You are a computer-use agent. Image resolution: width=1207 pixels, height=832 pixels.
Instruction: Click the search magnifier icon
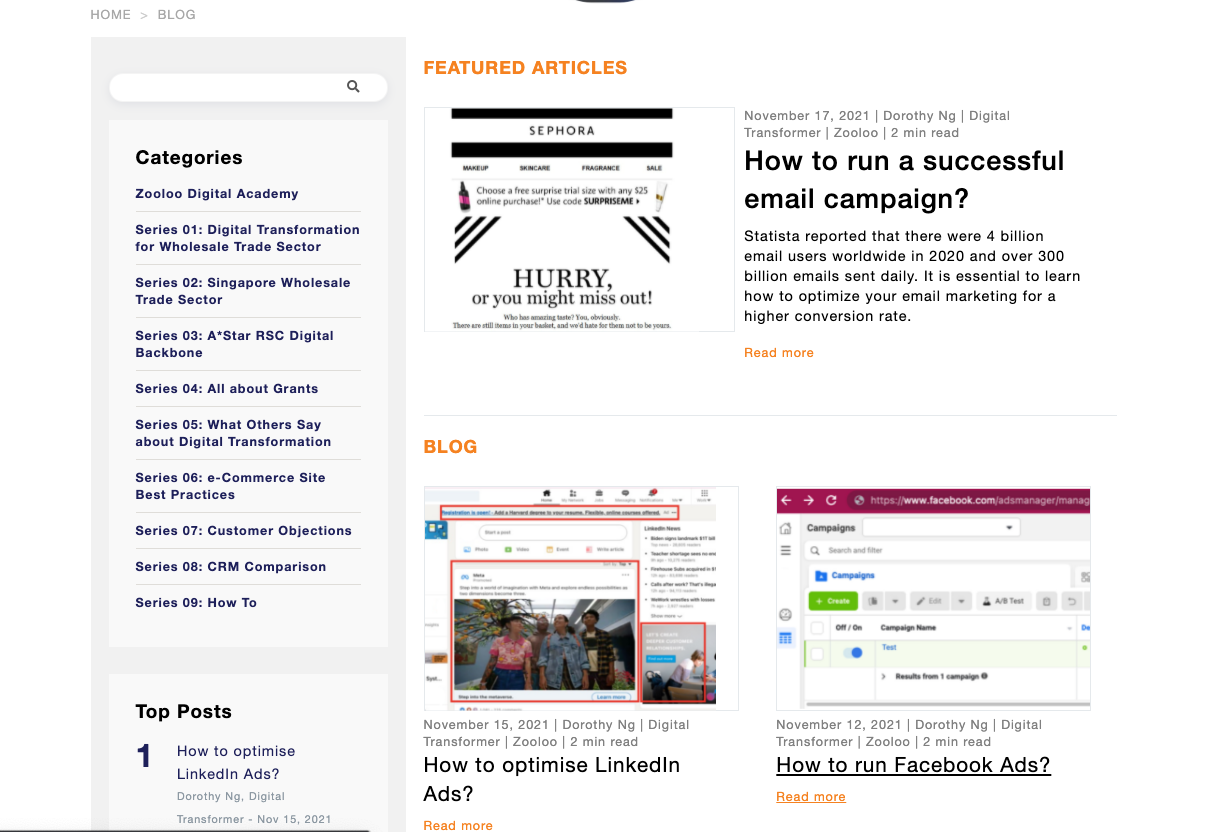[353, 87]
